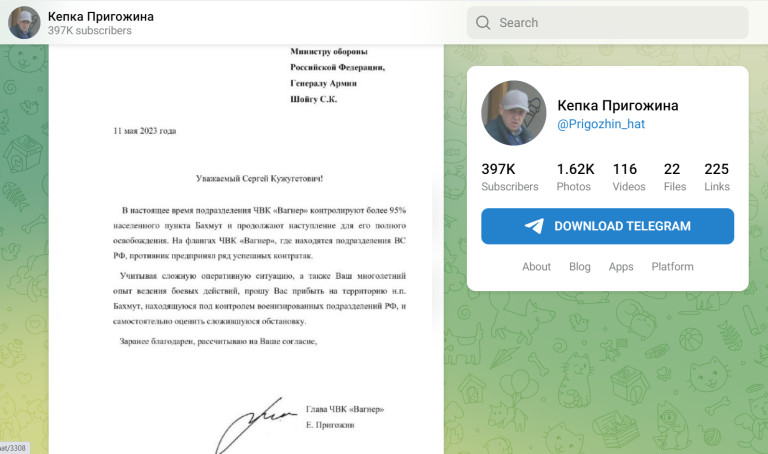Screen dimensions: 768x454
Task: Open the Apps footer link
Action: point(621,266)
